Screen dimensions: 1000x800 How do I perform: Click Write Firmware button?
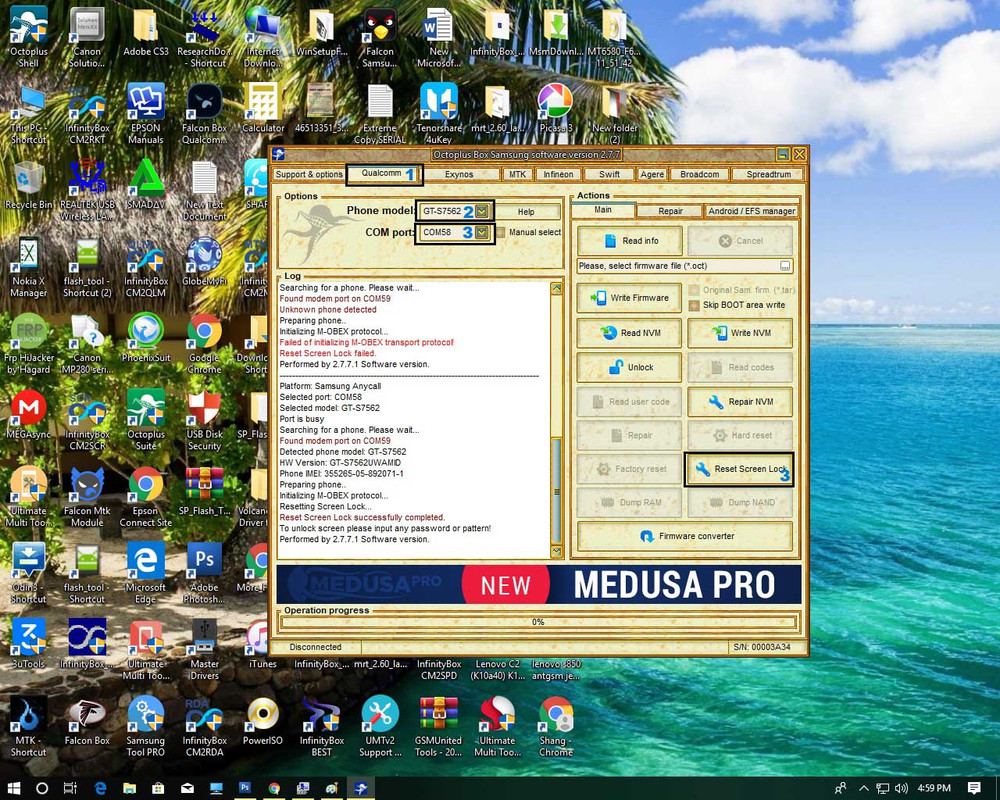coord(629,298)
